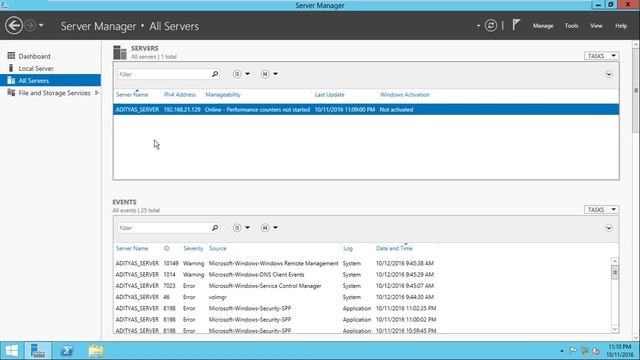Open the View menu
The image size is (640, 360).
point(596,26)
